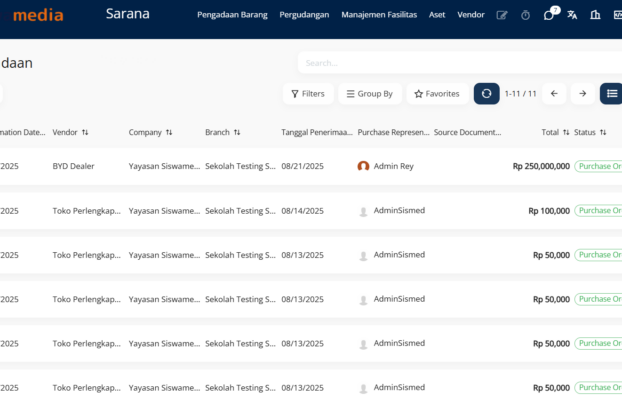This screenshot has width=622, height=400.
Task: Open the chat messages icon with badge
Action: 549,15
